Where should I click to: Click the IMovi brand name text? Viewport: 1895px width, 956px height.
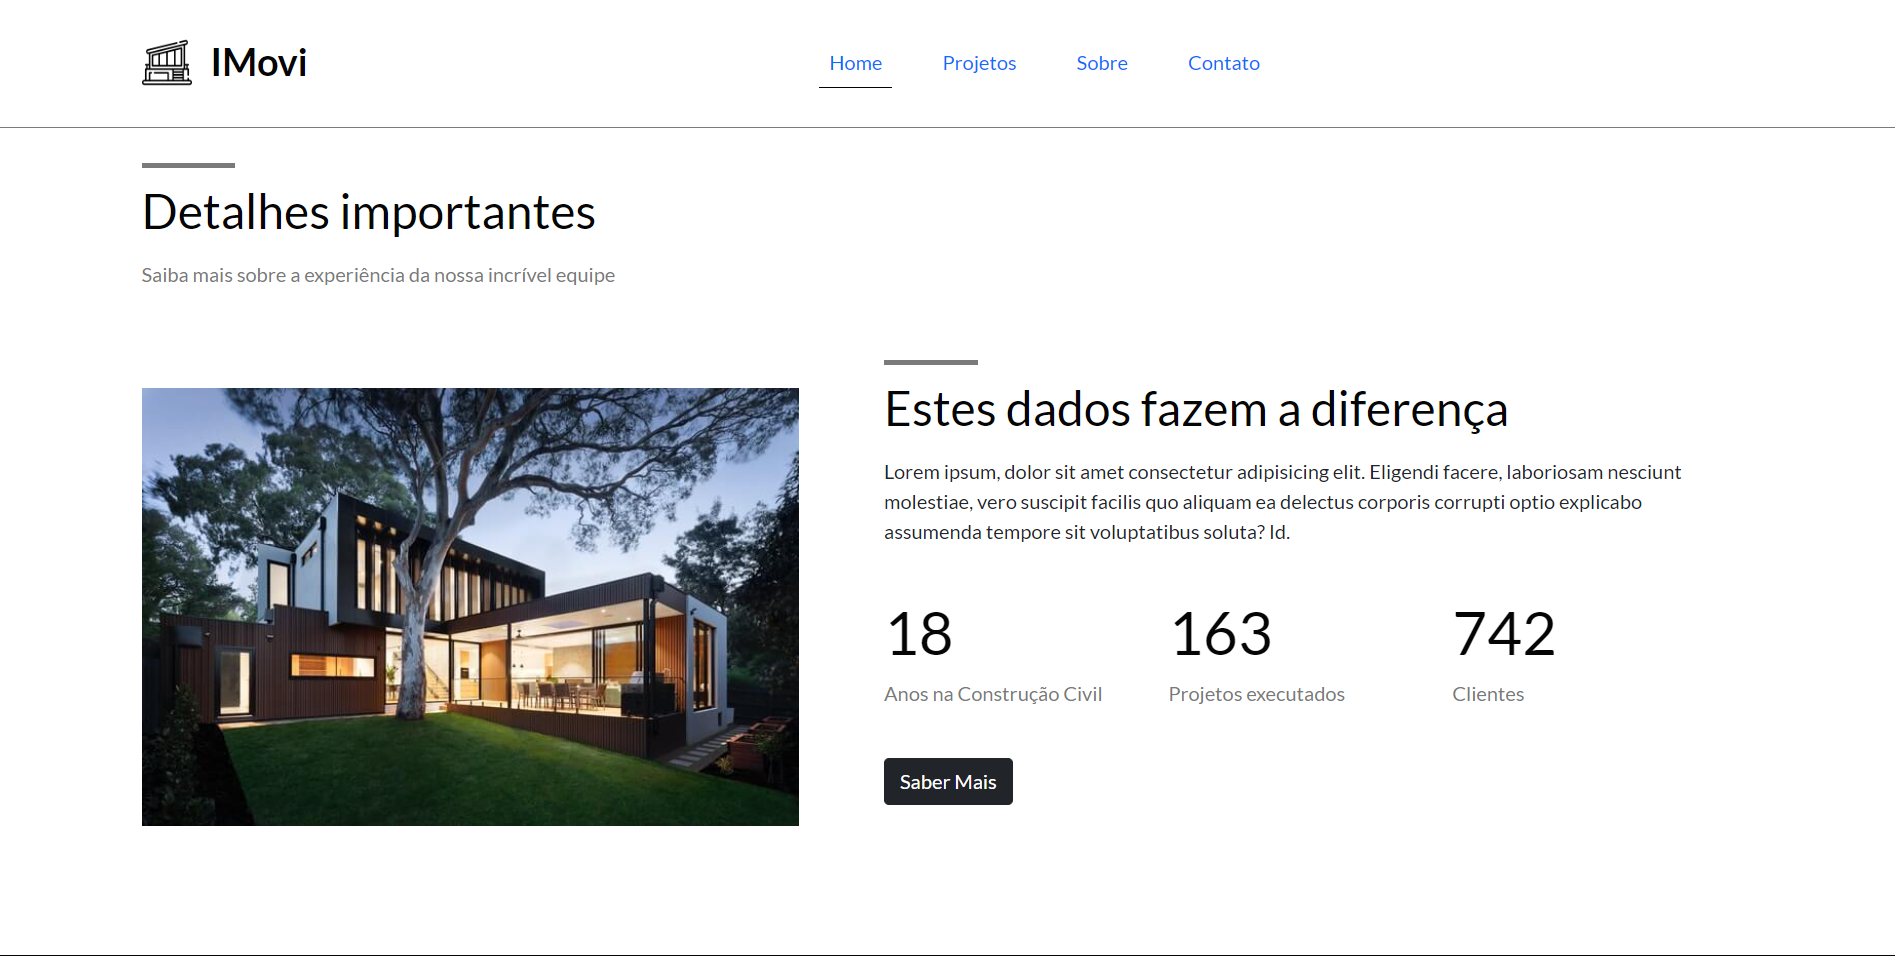tap(258, 63)
